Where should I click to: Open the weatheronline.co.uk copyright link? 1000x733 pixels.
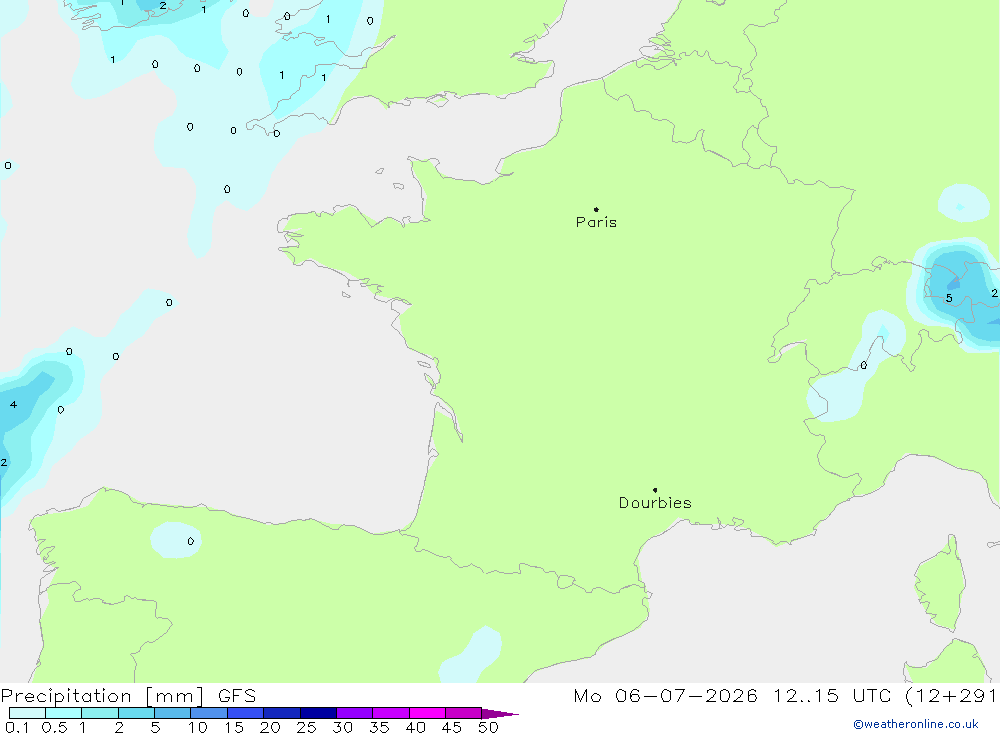(x=916, y=724)
